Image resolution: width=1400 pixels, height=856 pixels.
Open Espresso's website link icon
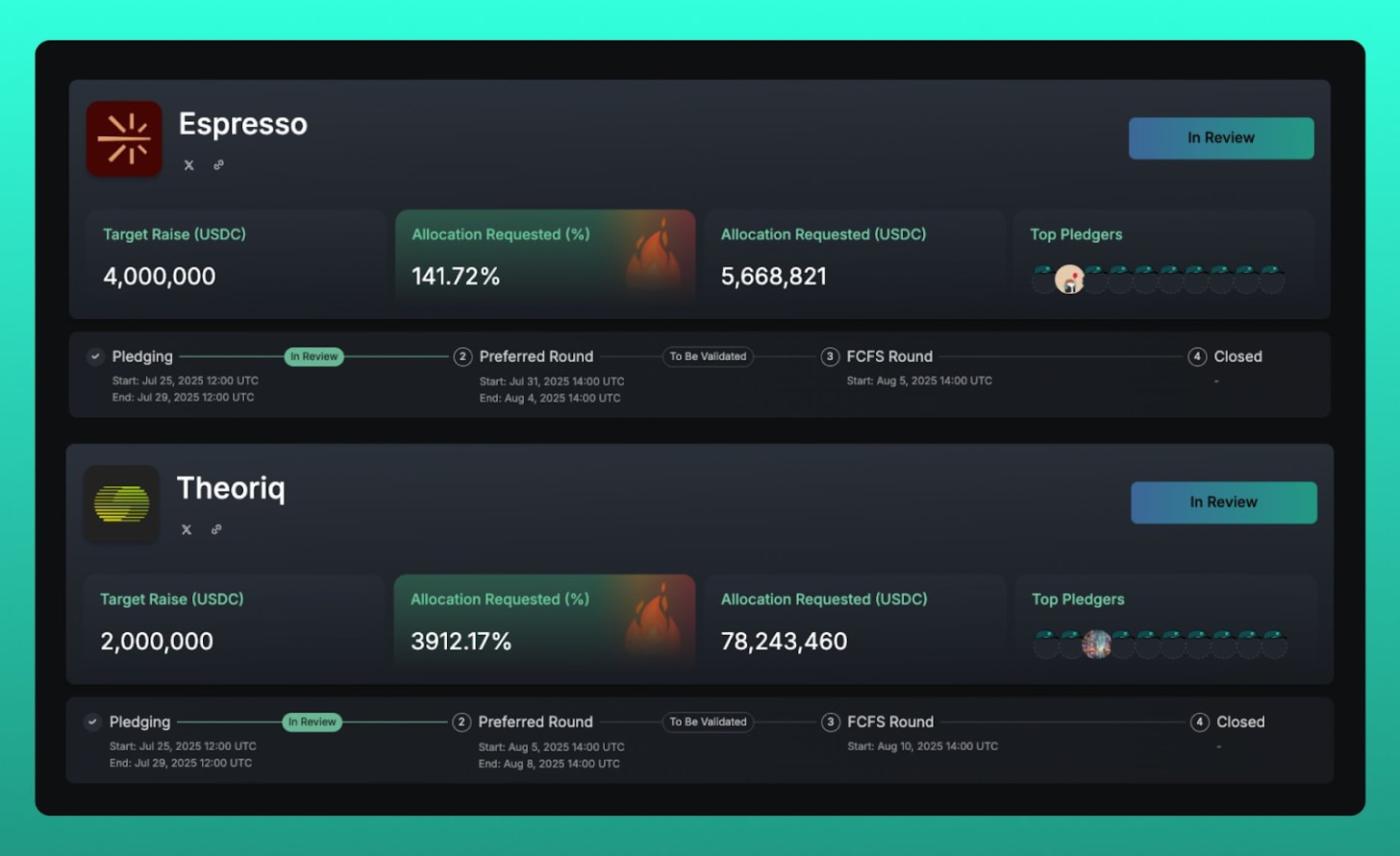tap(218, 165)
